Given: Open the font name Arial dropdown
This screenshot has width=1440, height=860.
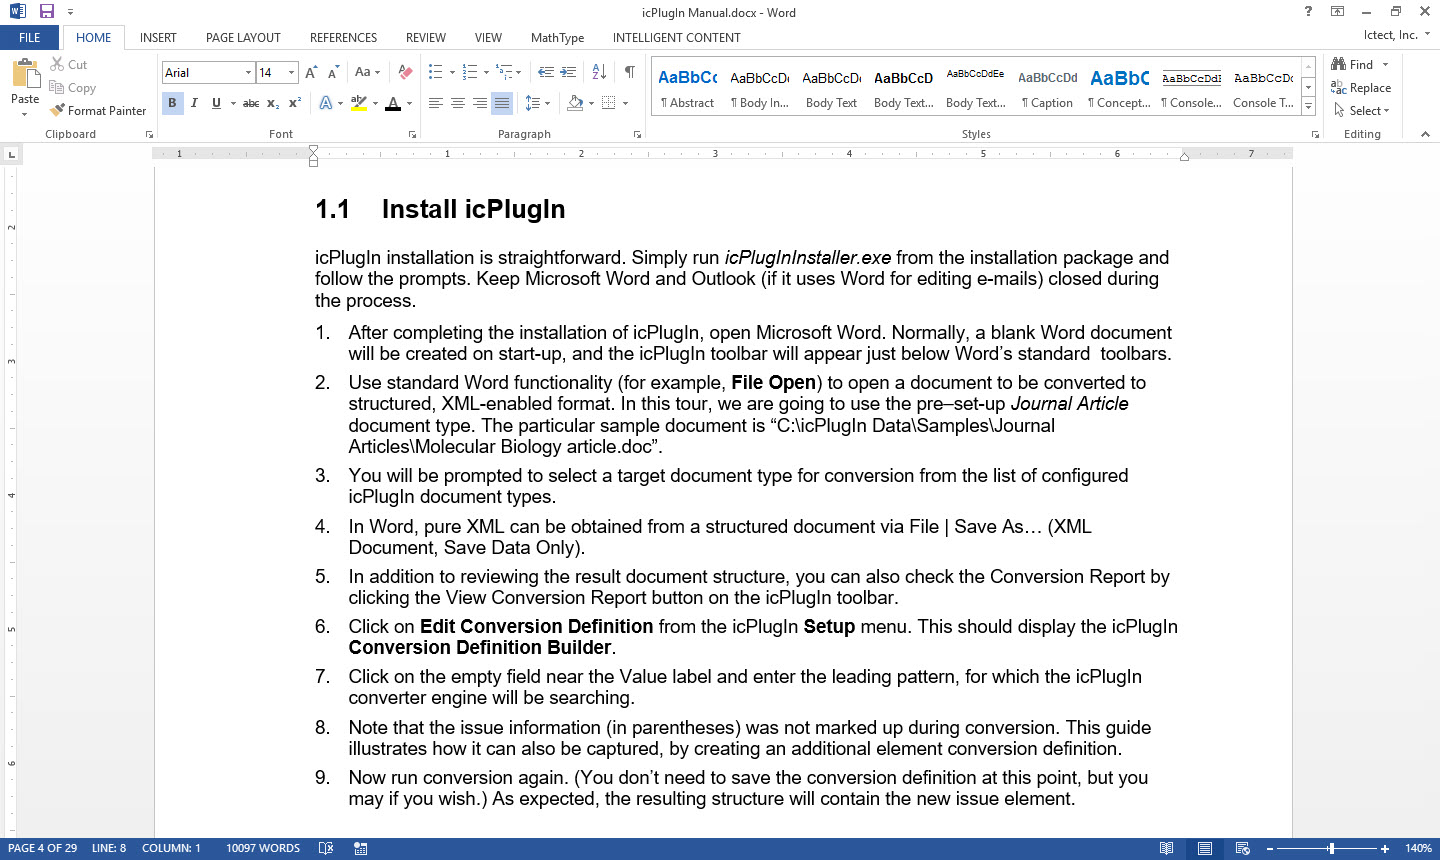Looking at the screenshot, I should coord(248,72).
